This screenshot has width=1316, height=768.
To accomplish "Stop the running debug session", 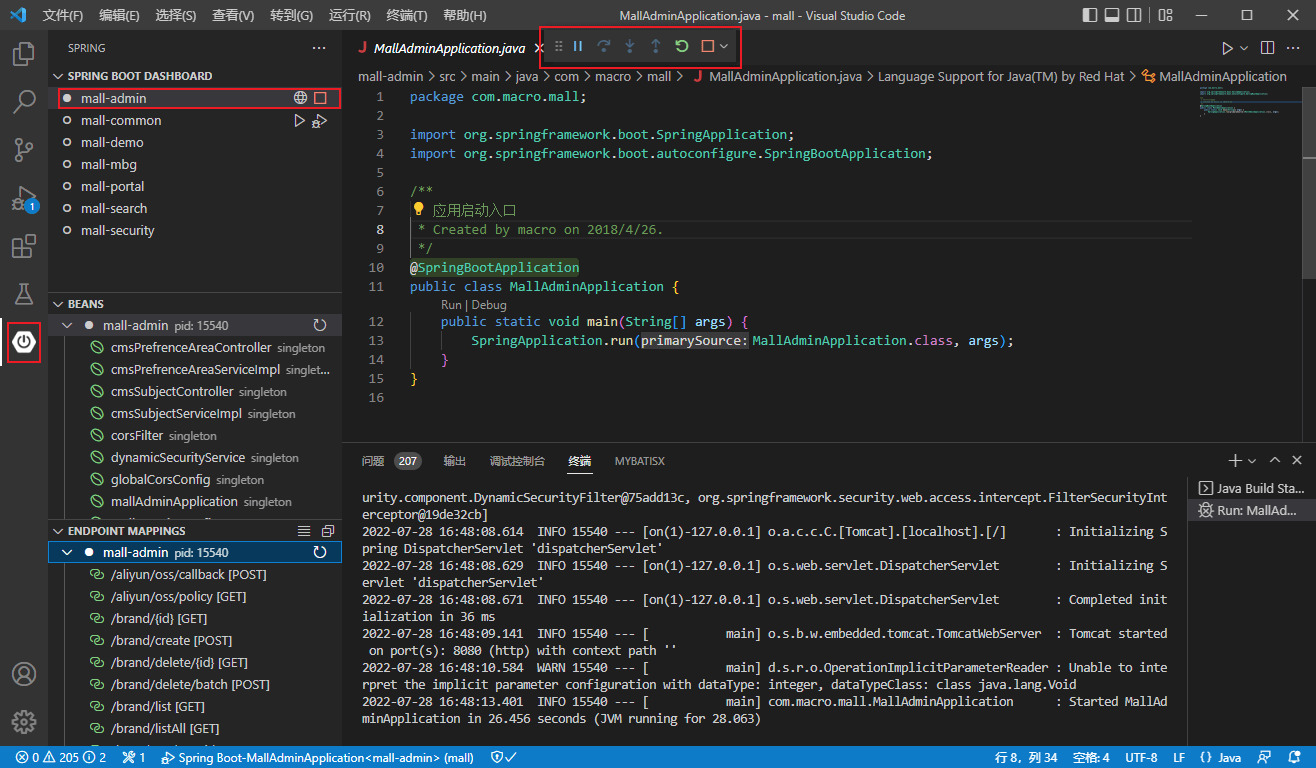I will [707, 46].
